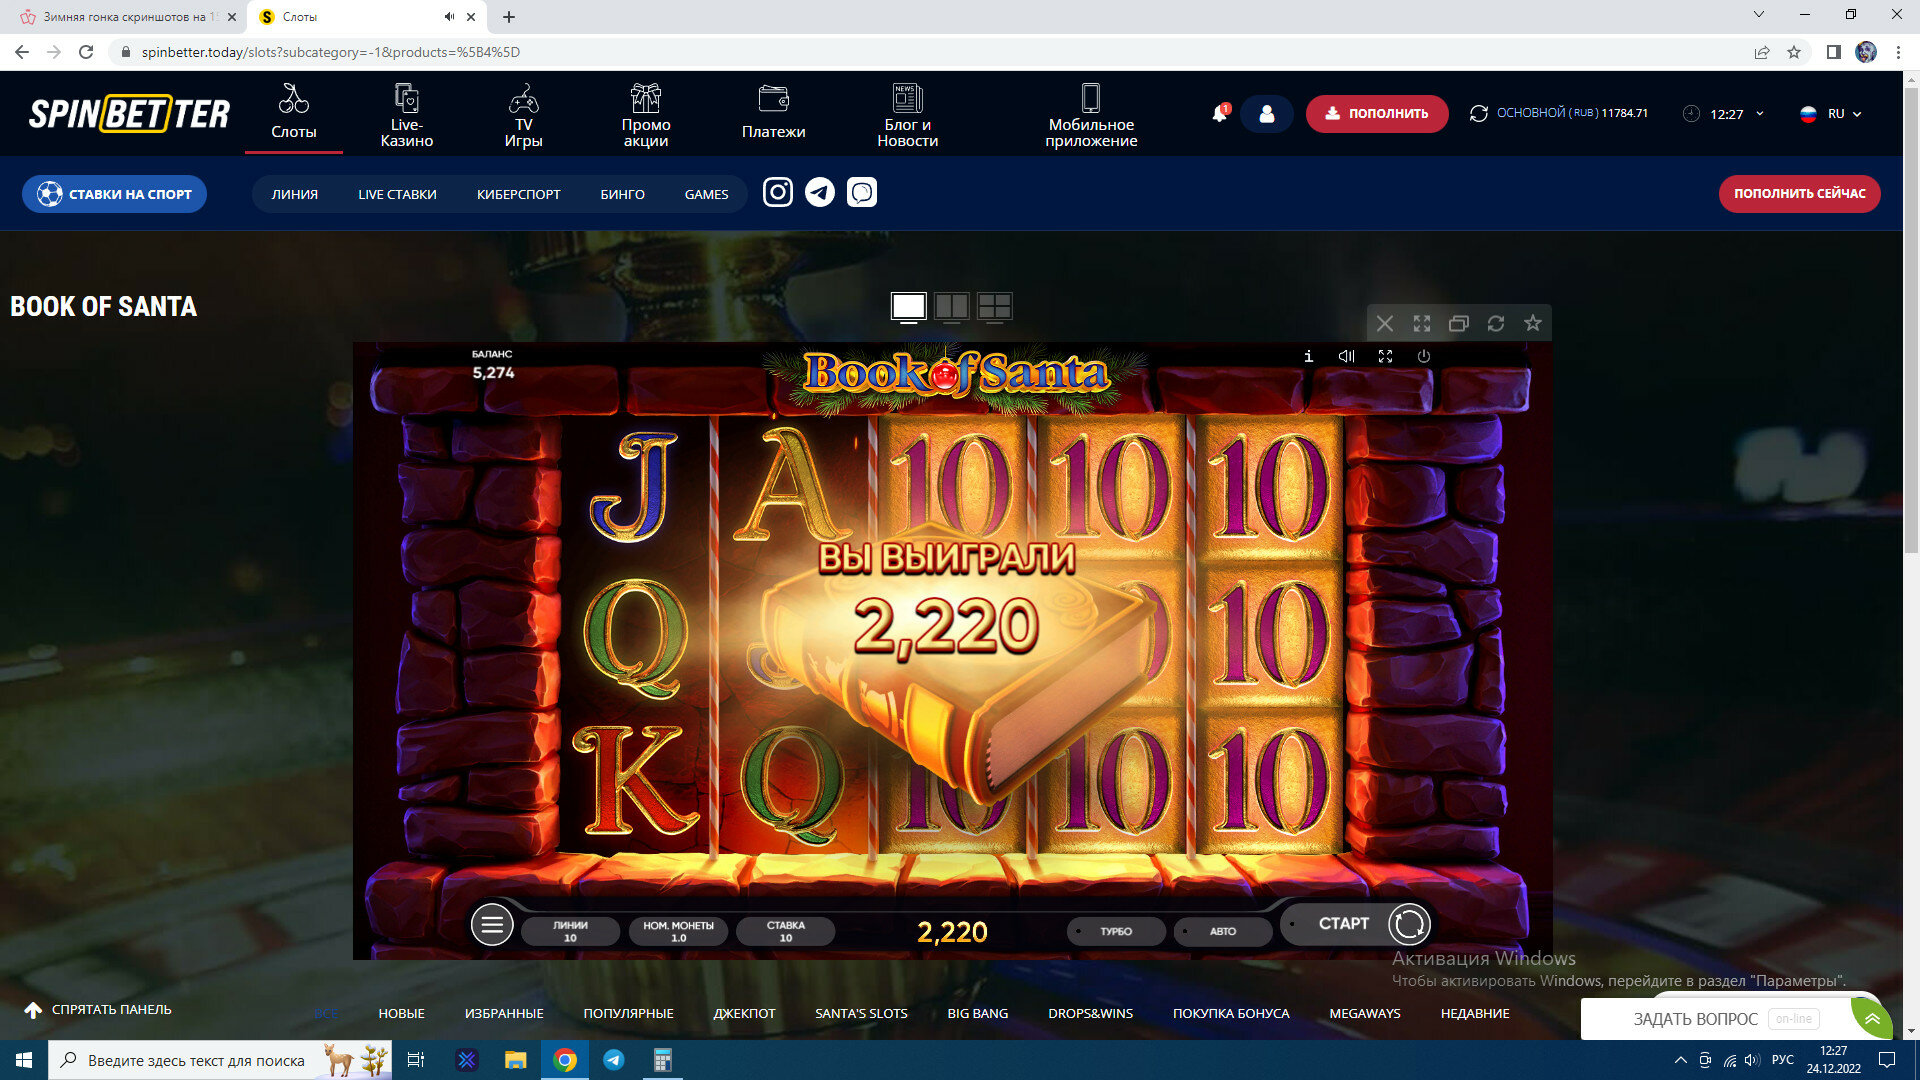Switch to the ПОПУЛЯРНЫЕ category tab
The width and height of the screenshot is (1920, 1080).
pyautogui.click(x=628, y=1013)
